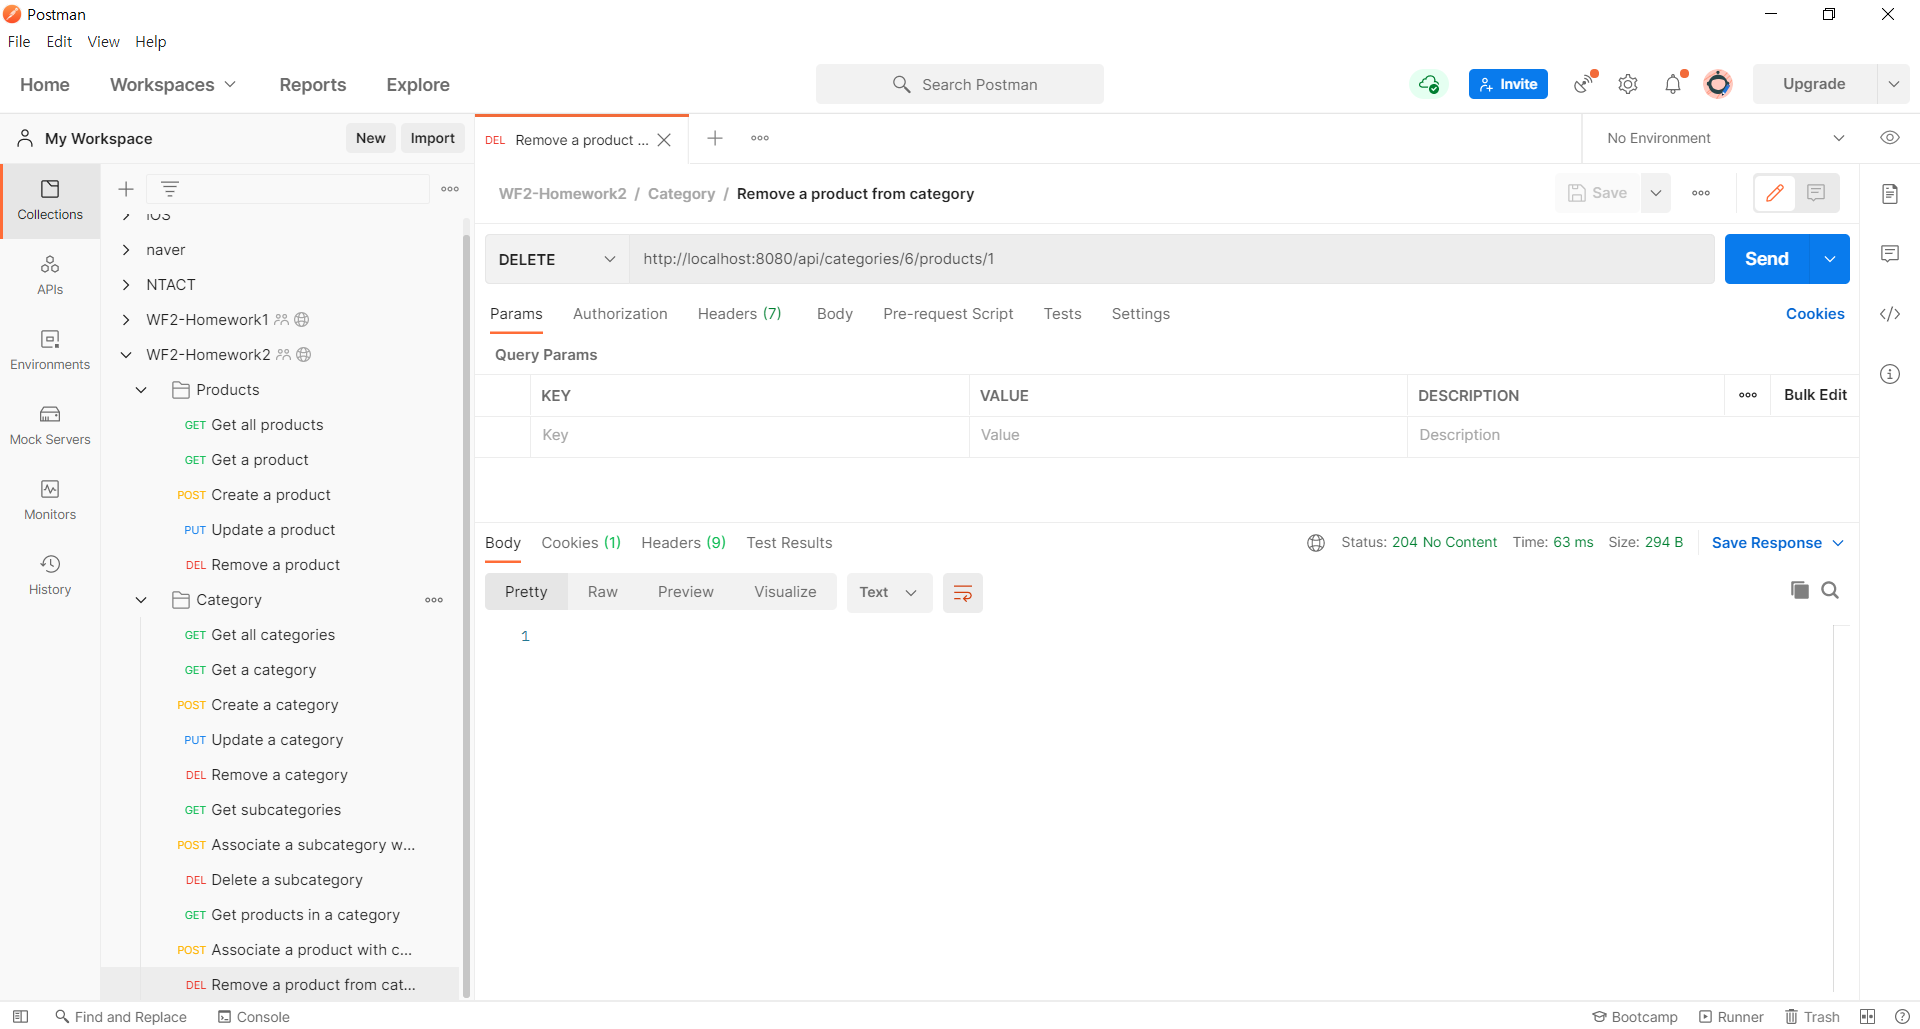Switch to the Headers (7) request tab
The height and width of the screenshot is (1029, 1920).
click(x=739, y=314)
